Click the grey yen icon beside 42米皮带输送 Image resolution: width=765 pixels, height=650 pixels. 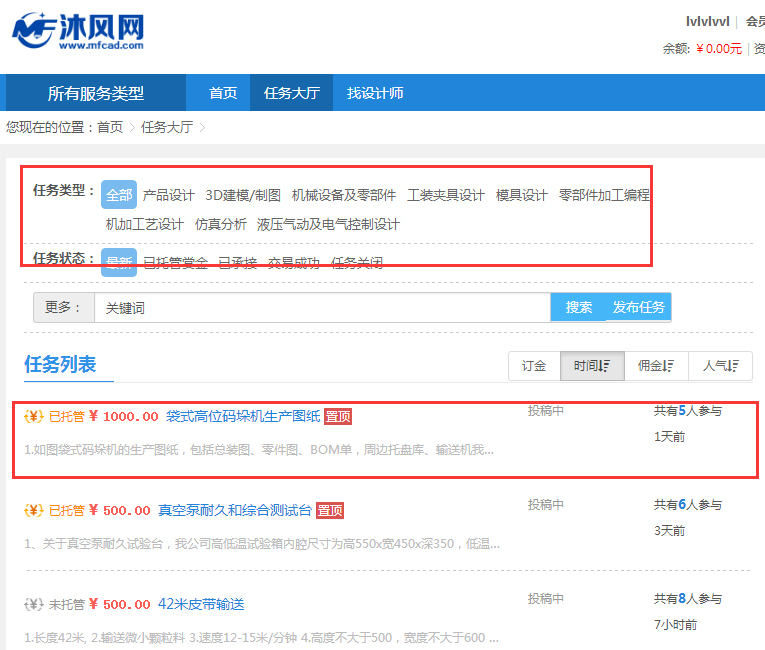click(x=33, y=605)
